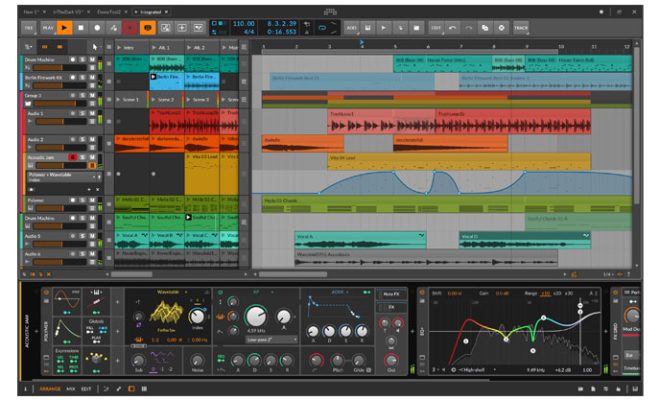Open the TRACK menu button

[521, 28]
